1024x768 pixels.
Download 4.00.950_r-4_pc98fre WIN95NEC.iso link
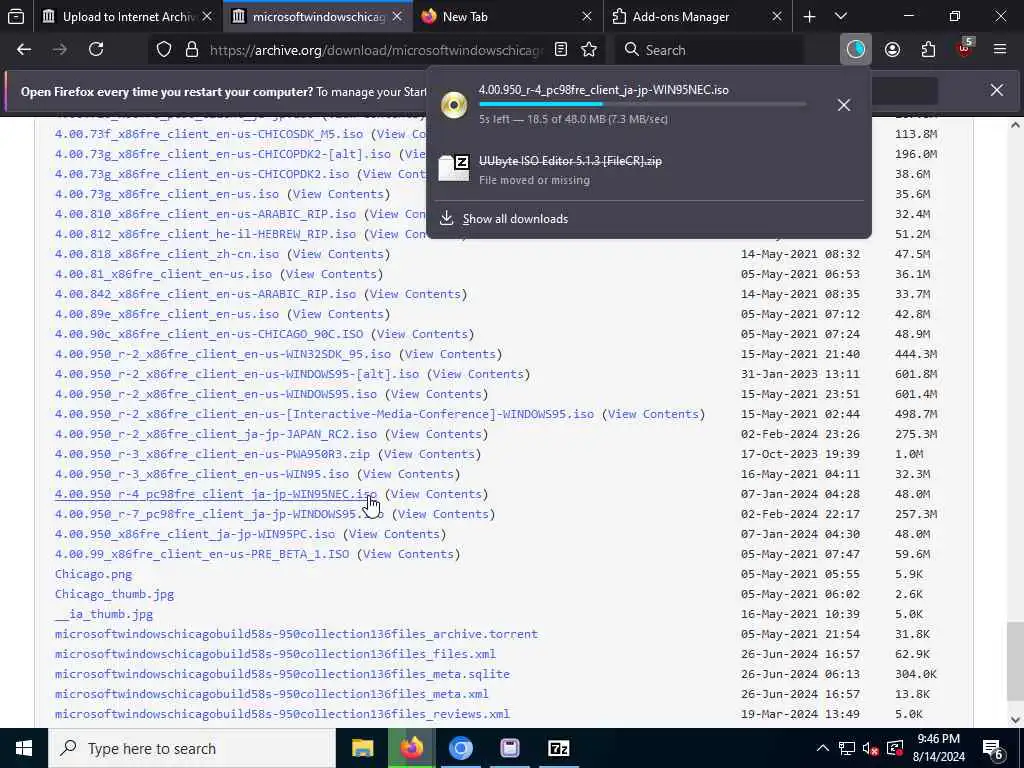pos(216,494)
